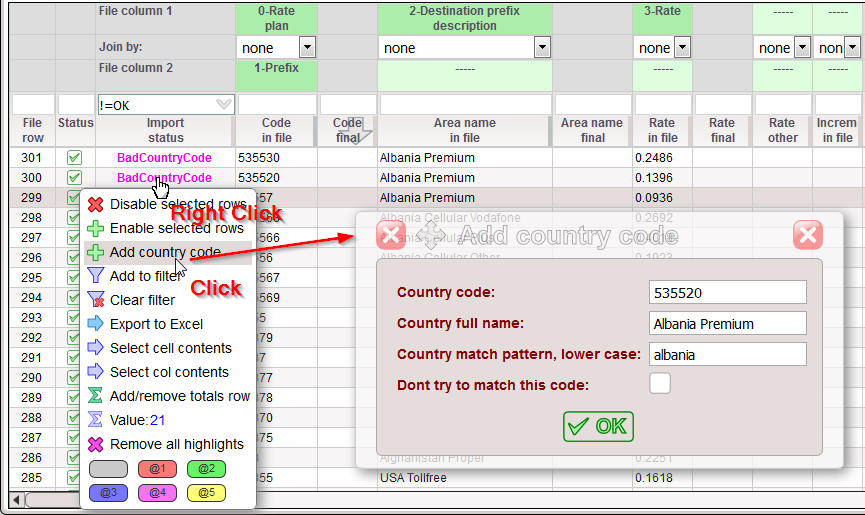
Task: Toggle Status checkbox for file row 299
Action: click(73, 197)
